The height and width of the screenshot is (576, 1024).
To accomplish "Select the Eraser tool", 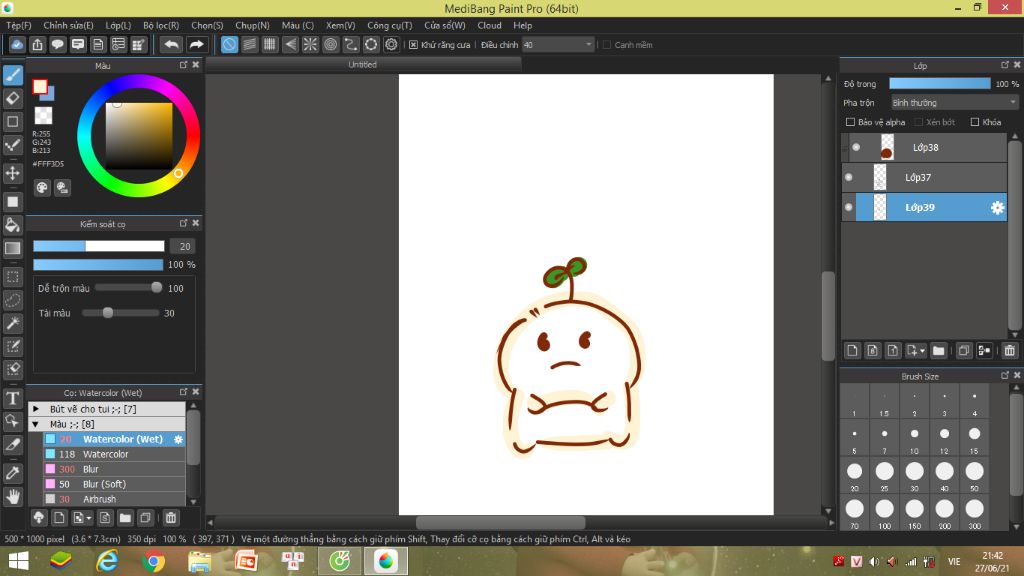I will pos(12,99).
